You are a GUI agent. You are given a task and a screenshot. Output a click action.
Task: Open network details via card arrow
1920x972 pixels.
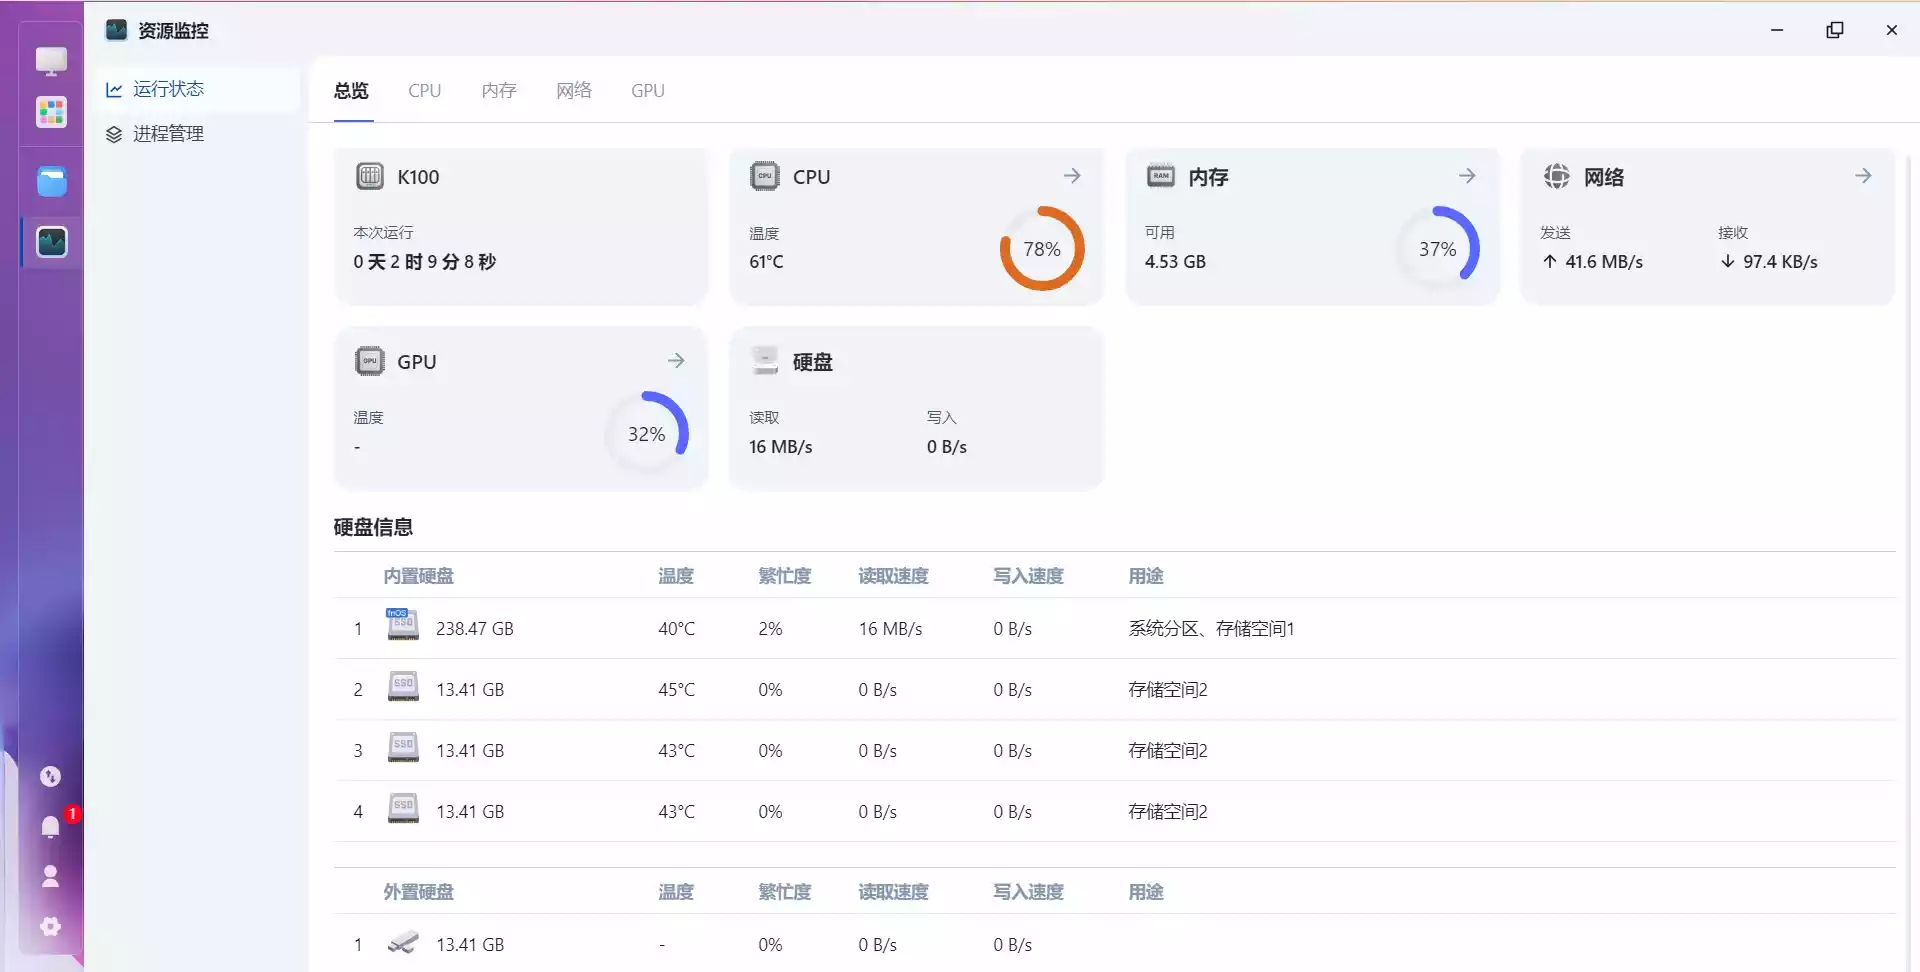(x=1863, y=176)
